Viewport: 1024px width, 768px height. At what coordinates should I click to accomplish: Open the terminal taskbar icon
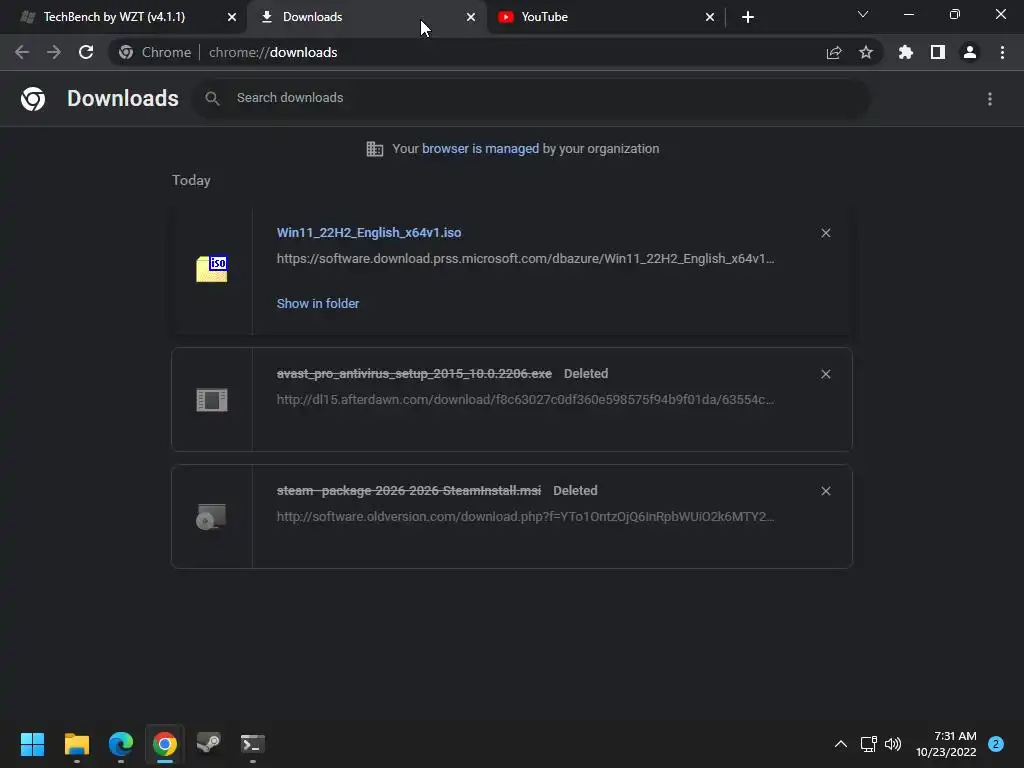pyautogui.click(x=253, y=744)
